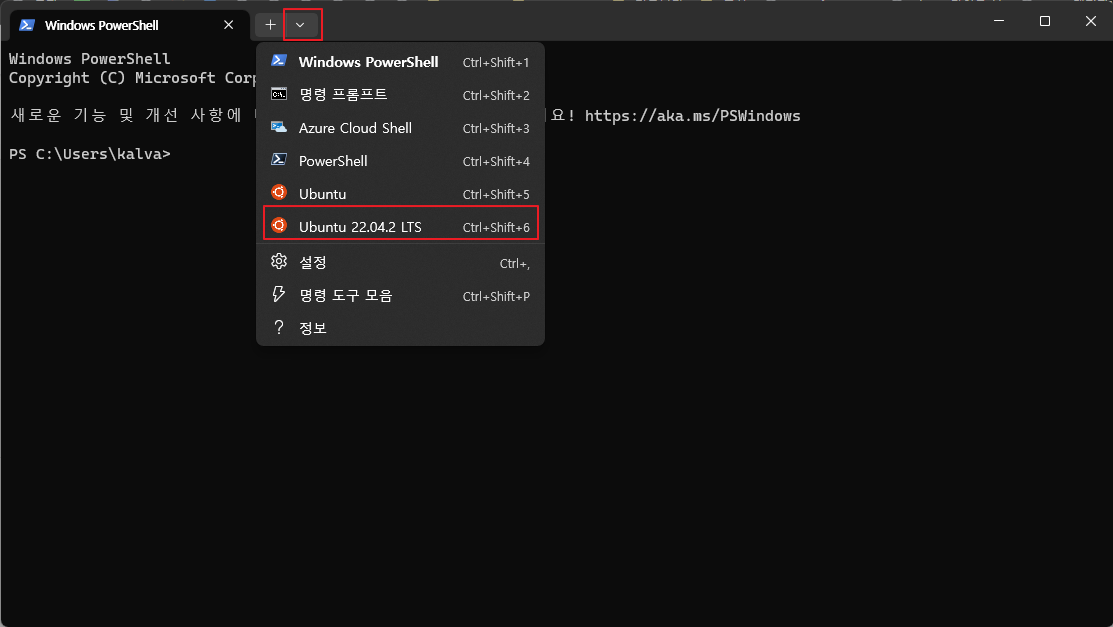The width and height of the screenshot is (1113, 627).
Task: Click the question mark info icon
Action: tap(279, 327)
